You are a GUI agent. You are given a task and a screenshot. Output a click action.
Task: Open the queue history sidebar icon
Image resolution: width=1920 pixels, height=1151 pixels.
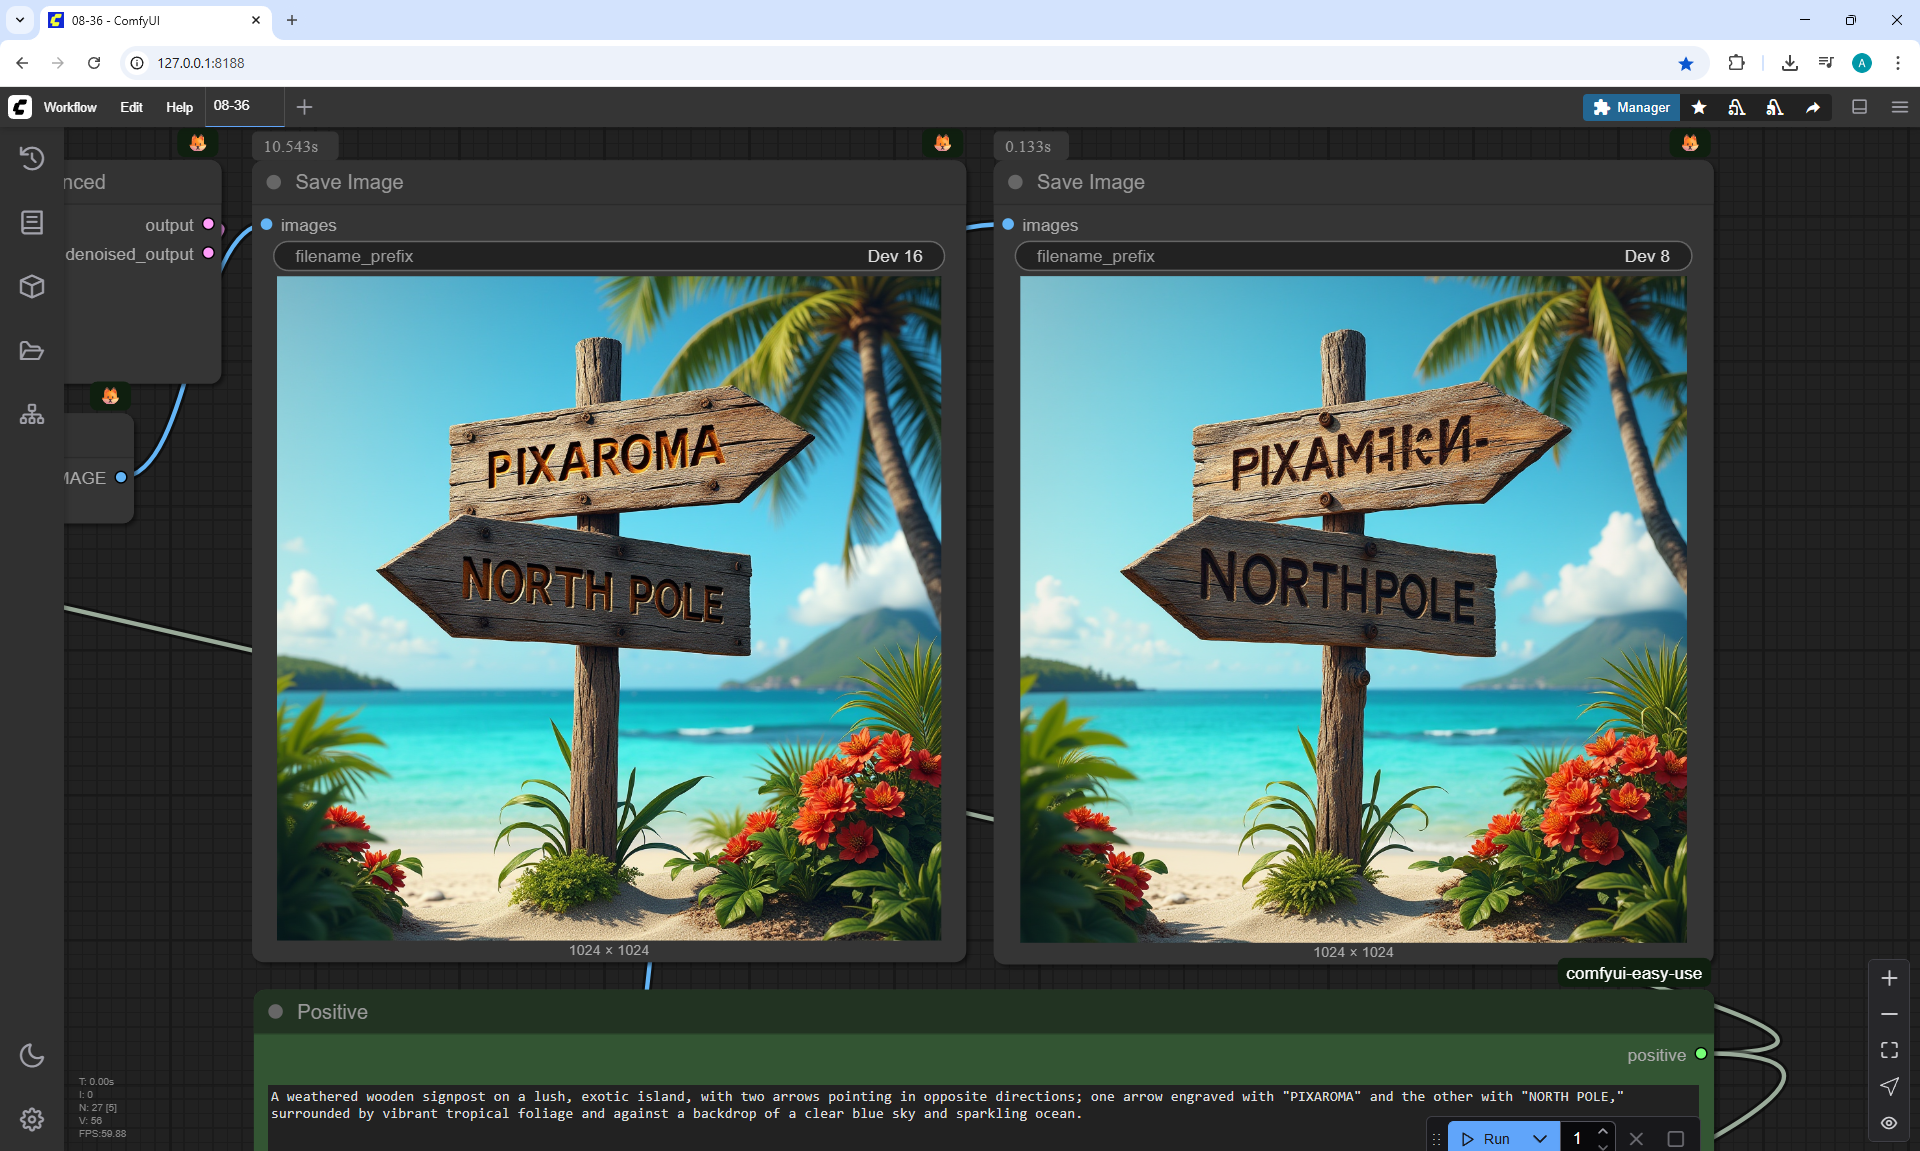point(32,158)
